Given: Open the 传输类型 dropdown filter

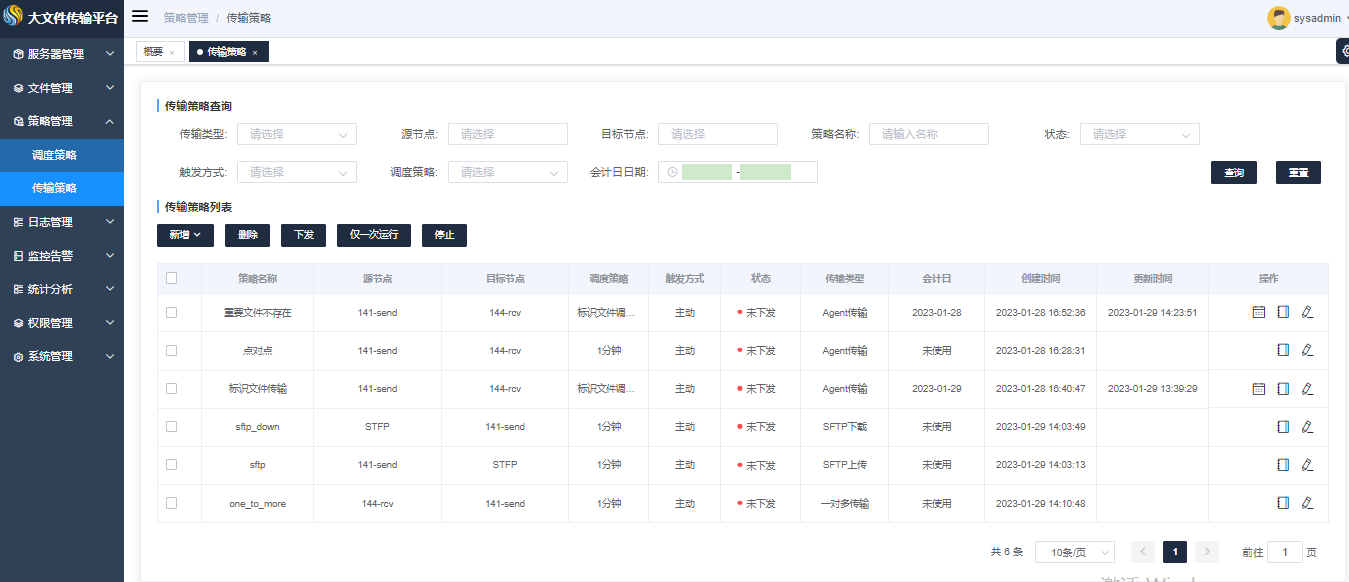Looking at the screenshot, I should (297, 134).
